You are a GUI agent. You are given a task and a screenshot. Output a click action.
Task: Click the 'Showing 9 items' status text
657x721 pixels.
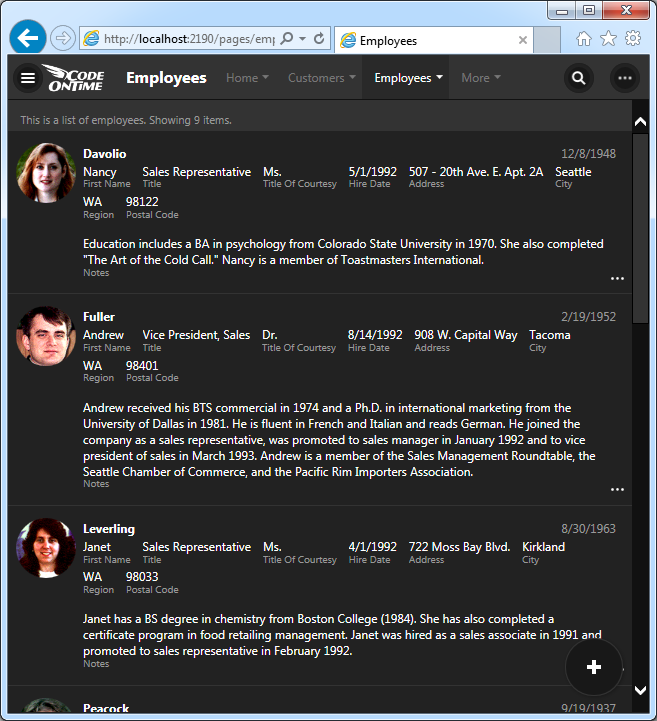coord(190,120)
